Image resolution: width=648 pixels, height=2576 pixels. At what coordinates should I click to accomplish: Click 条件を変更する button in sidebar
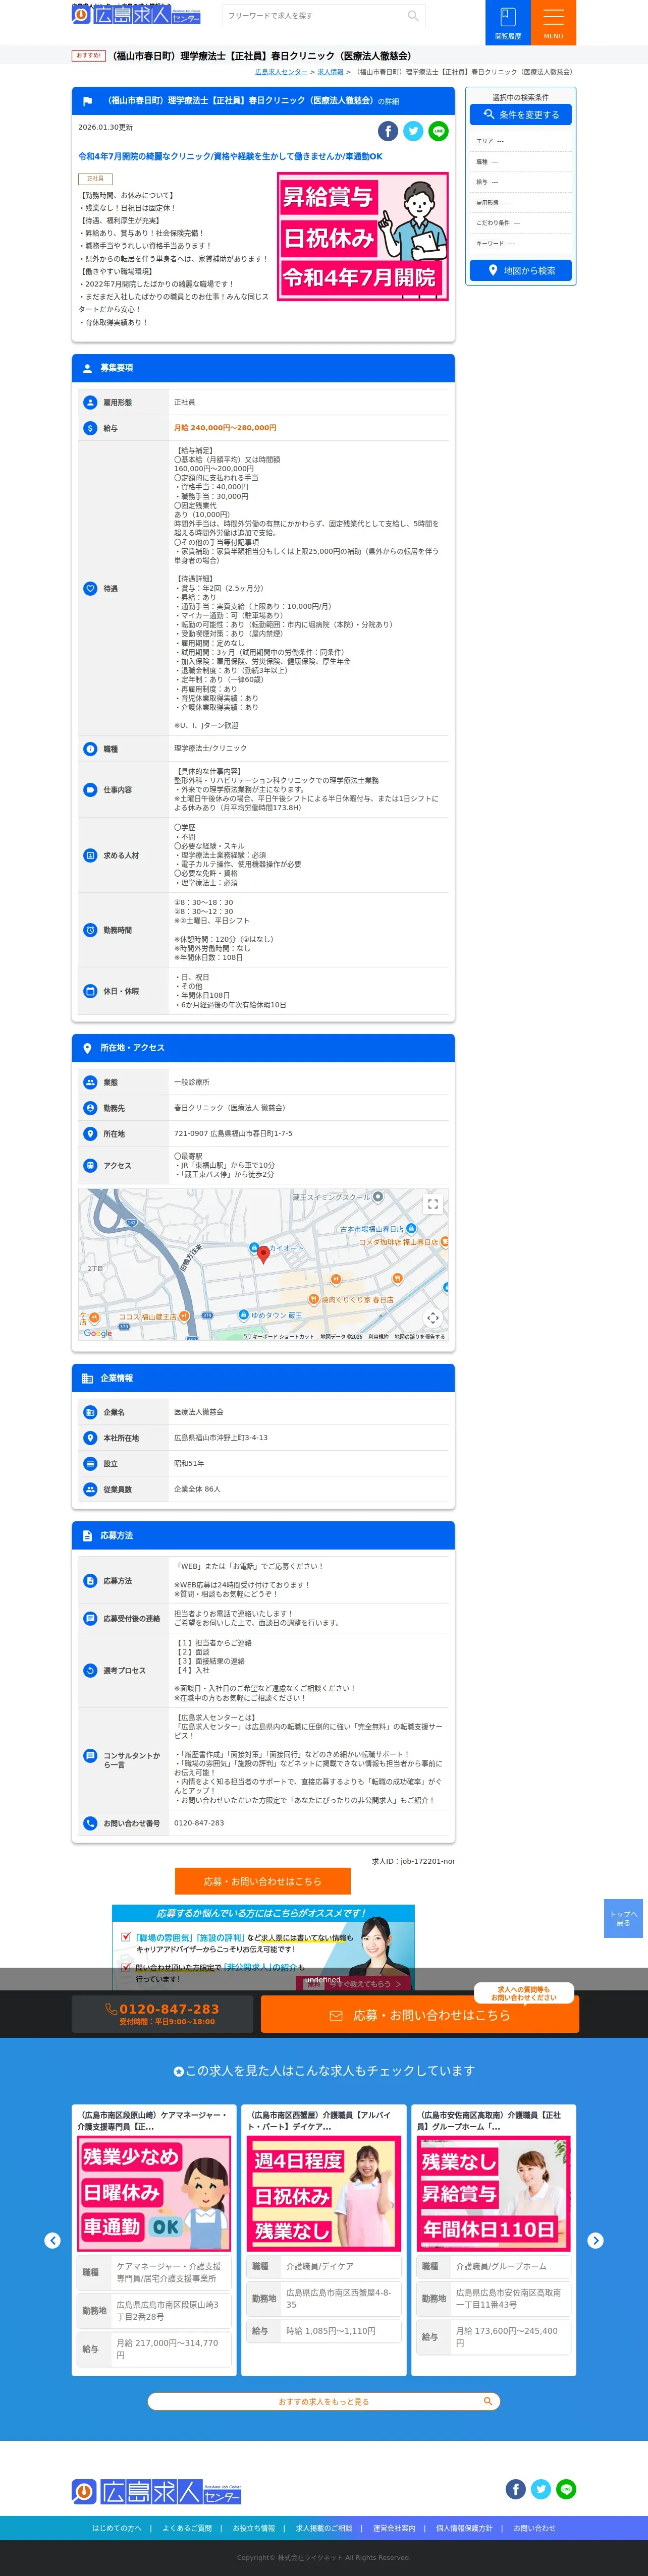[x=521, y=115]
